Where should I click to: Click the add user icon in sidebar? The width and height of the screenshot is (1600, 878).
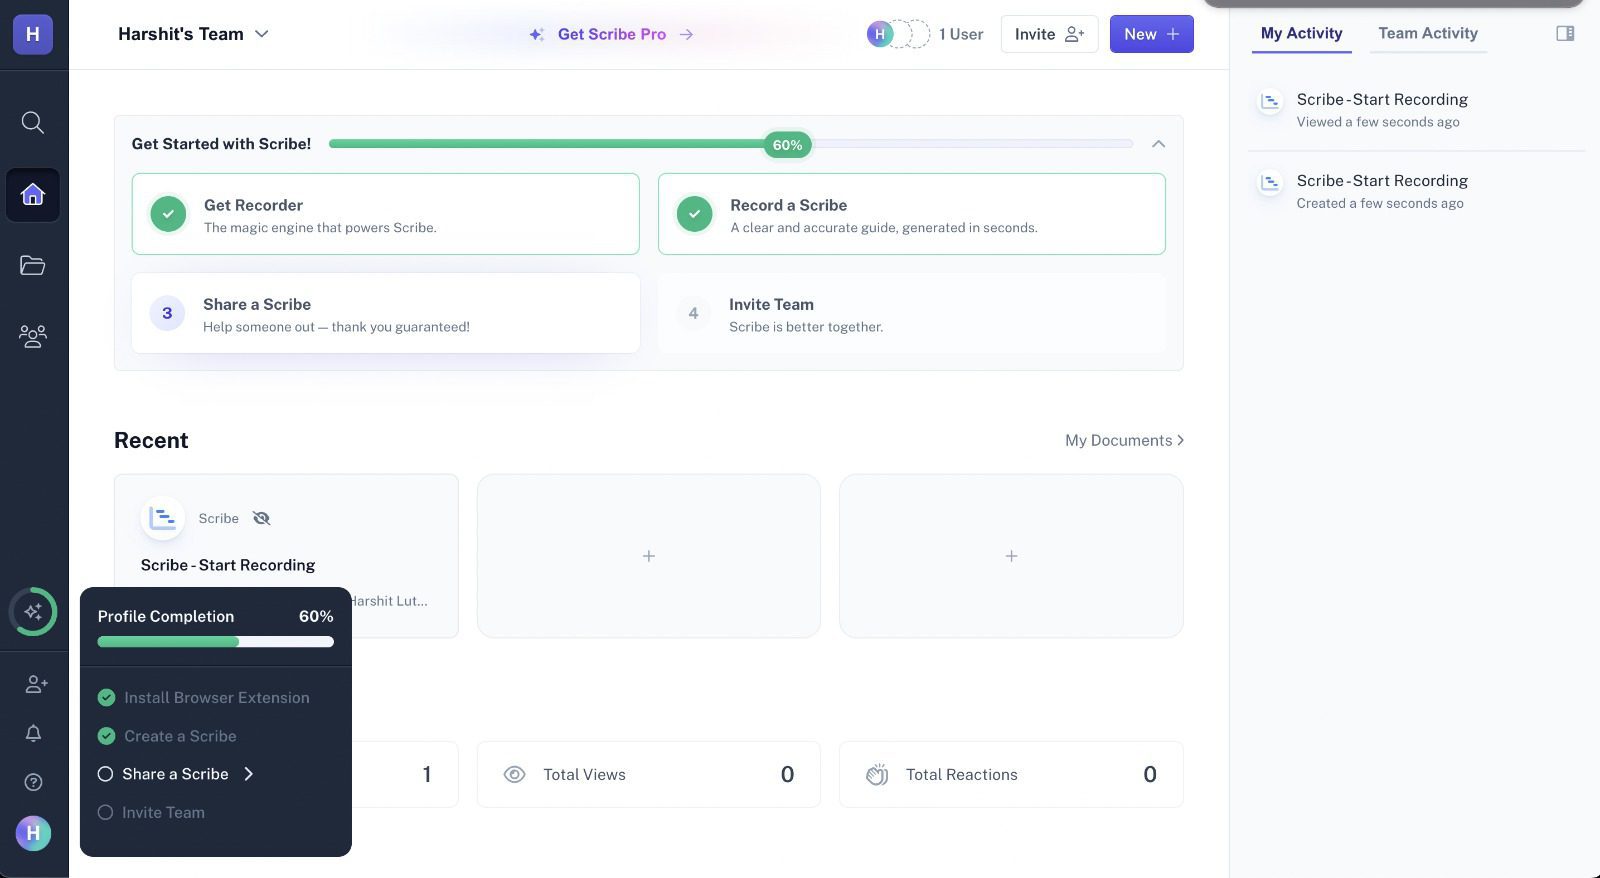[36, 684]
